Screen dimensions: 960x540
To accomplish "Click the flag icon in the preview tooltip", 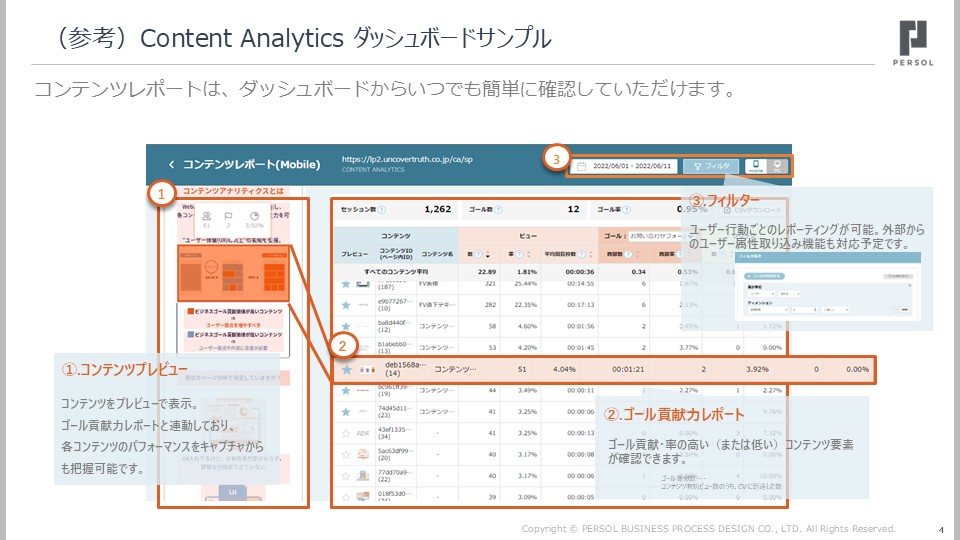I will pyautogui.click(x=228, y=216).
